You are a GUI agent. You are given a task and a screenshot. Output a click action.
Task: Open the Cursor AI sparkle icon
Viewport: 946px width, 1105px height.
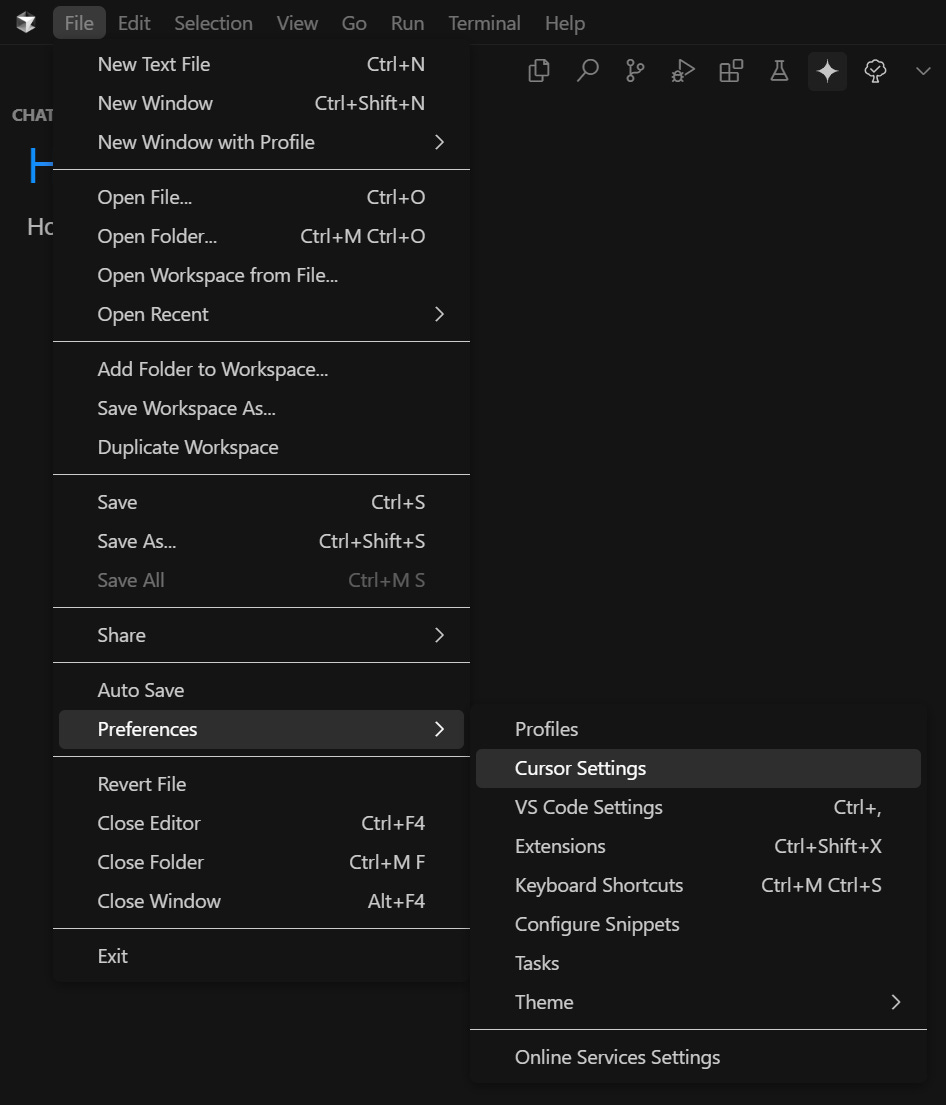click(x=827, y=71)
